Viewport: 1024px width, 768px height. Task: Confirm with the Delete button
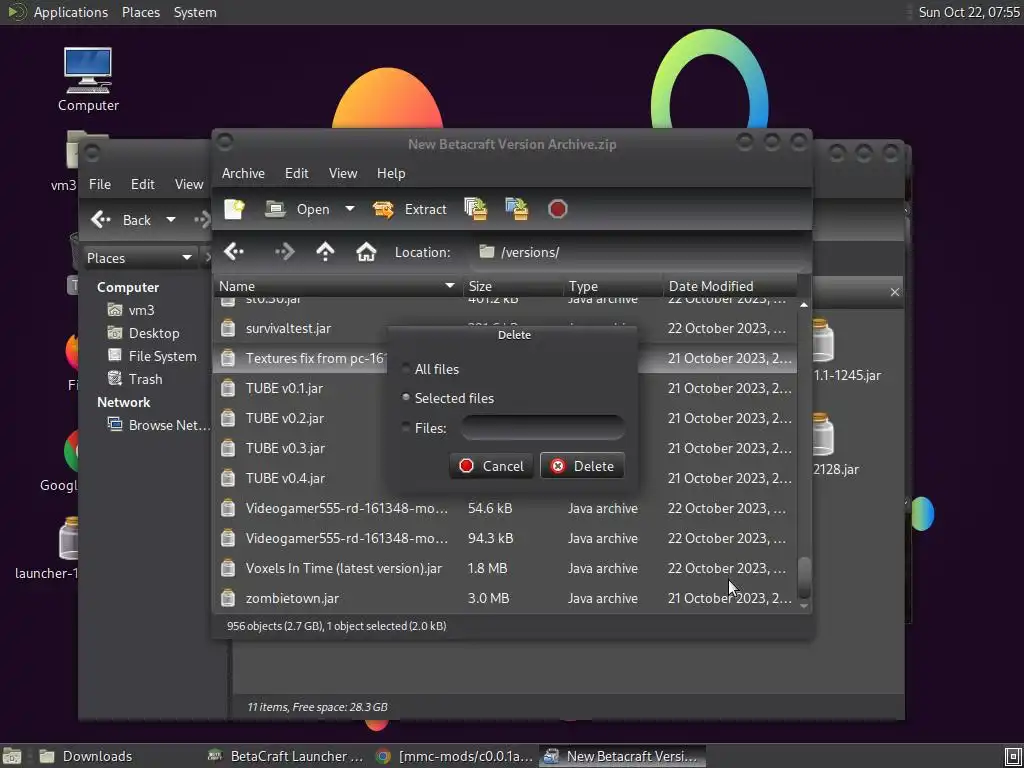582,466
